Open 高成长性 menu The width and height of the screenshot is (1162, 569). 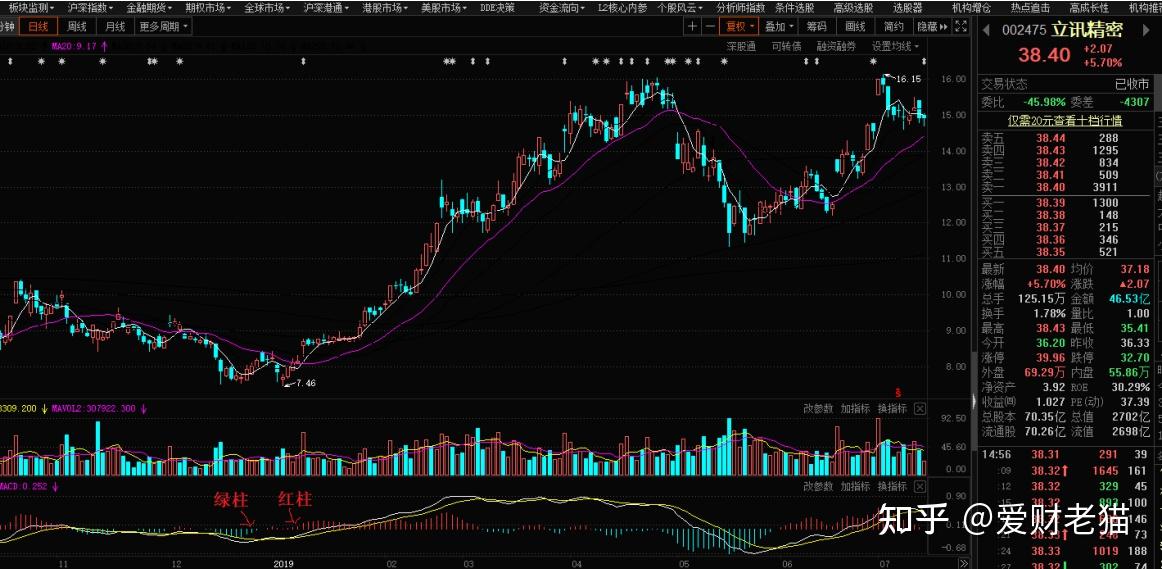pyautogui.click(x=1089, y=8)
